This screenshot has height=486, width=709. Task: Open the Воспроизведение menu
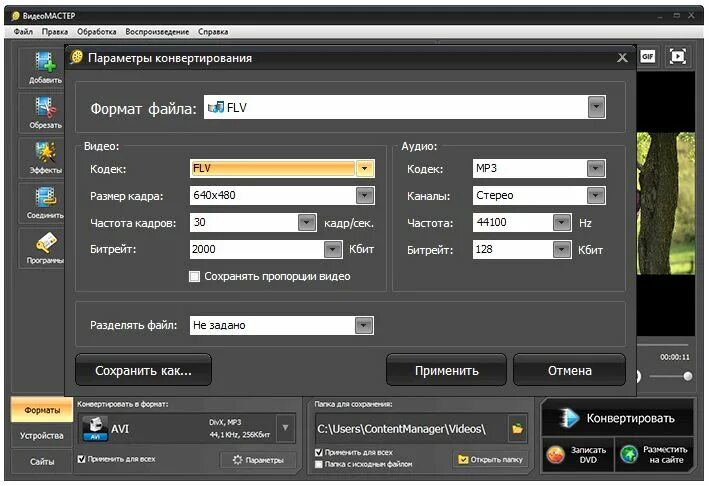point(157,32)
